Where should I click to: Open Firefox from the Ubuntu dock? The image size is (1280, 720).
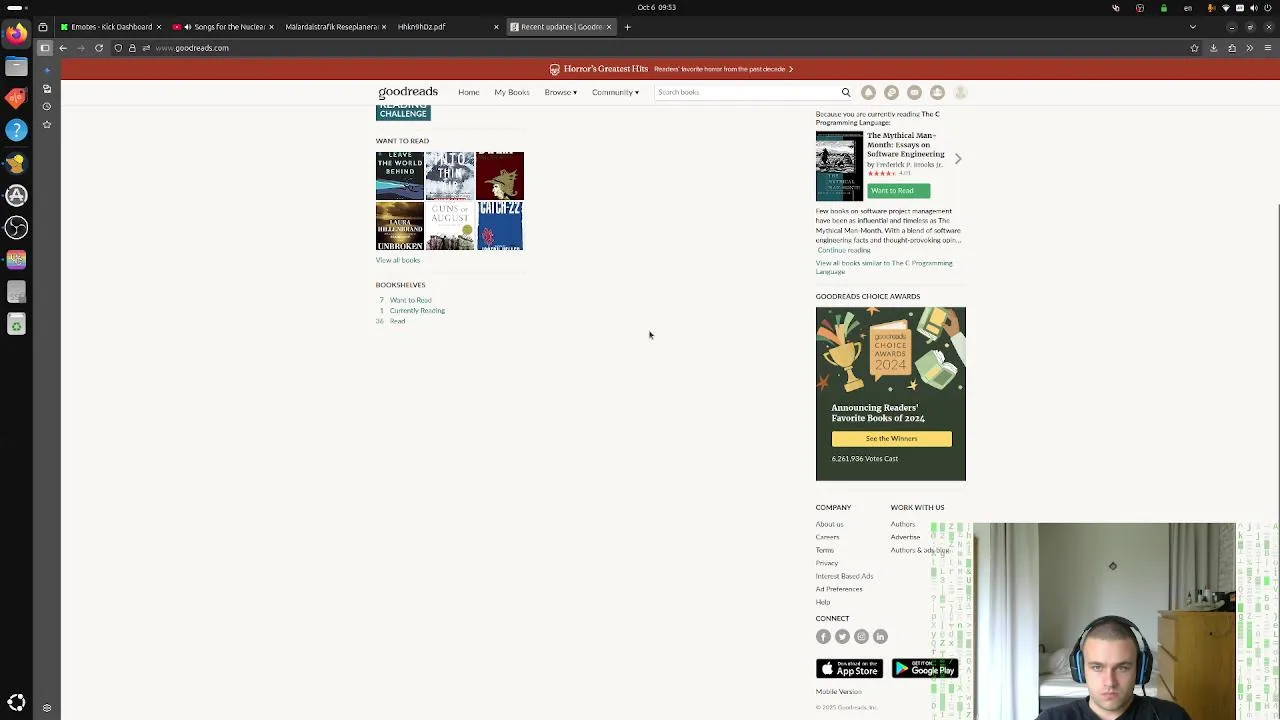point(16,34)
